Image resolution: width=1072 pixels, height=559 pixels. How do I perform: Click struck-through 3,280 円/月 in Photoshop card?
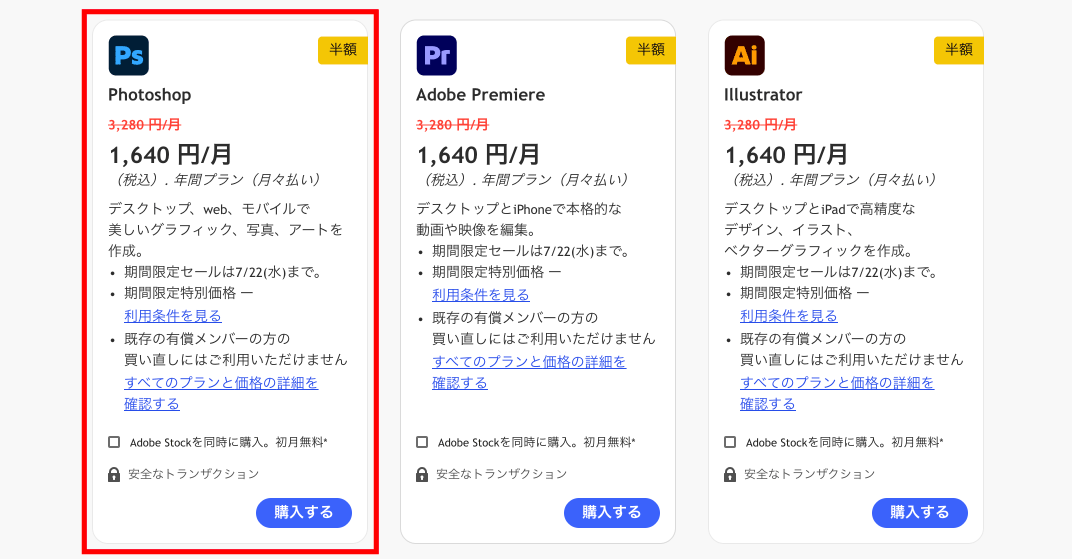pos(144,125)
